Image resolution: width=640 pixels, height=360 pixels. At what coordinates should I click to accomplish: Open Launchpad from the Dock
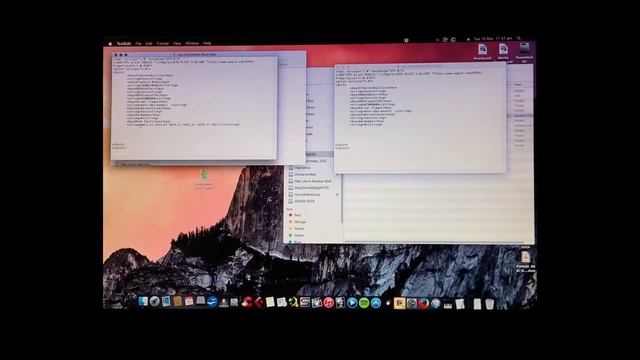[x=154, y=301]
